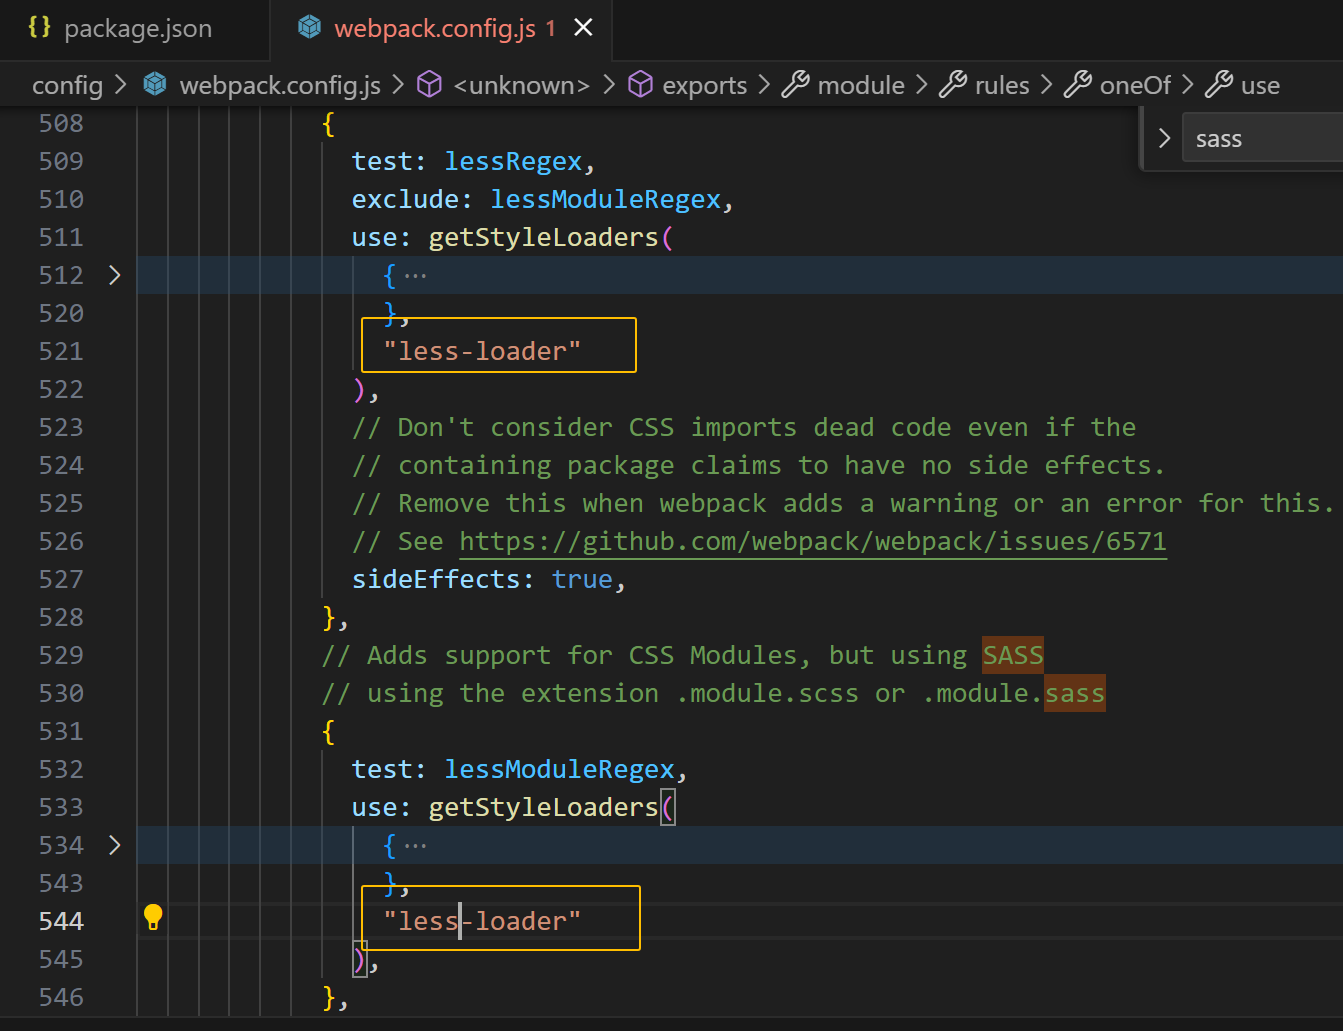This screenshot has width=1343, height=1031.
Task: Click the opening brace on line 531
Action: (x=328, y=731)
